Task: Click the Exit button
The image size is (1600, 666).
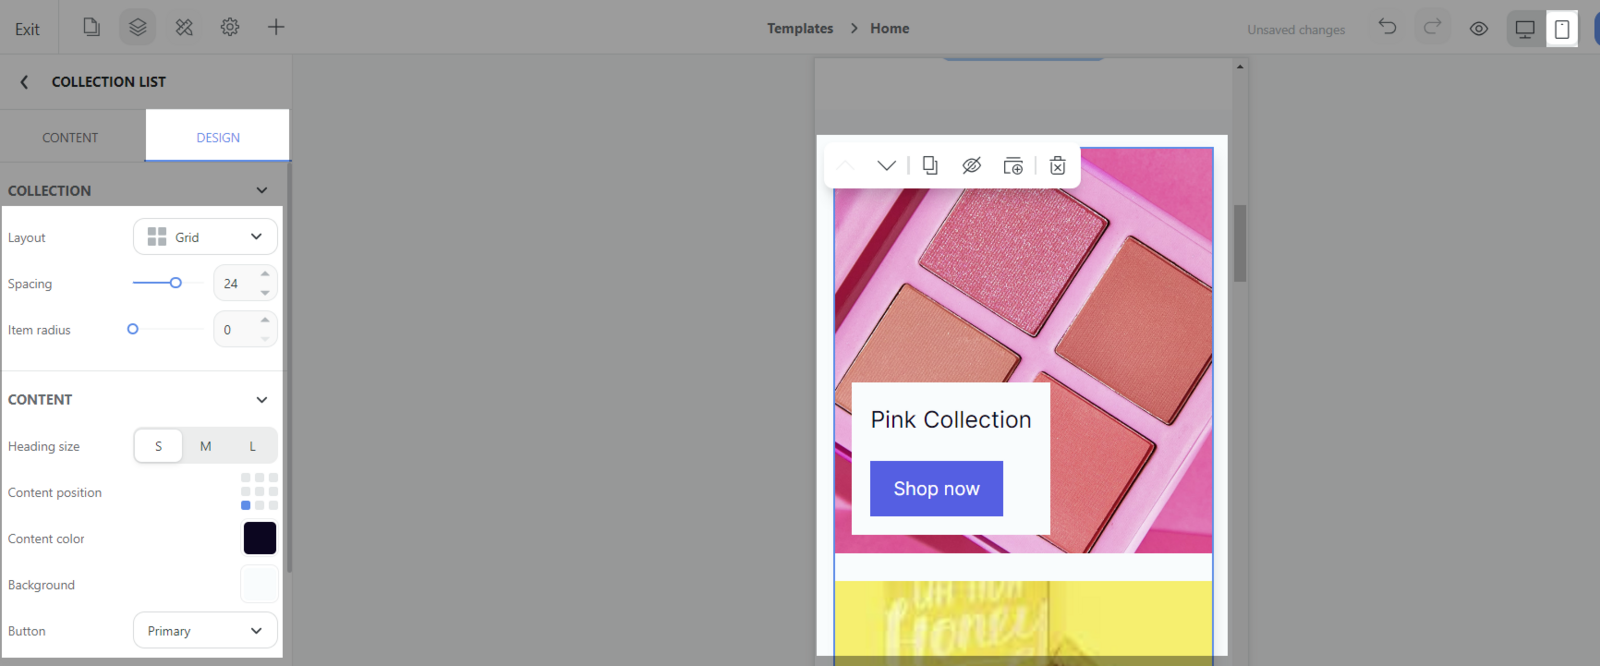Action: [x=27, y=29]
